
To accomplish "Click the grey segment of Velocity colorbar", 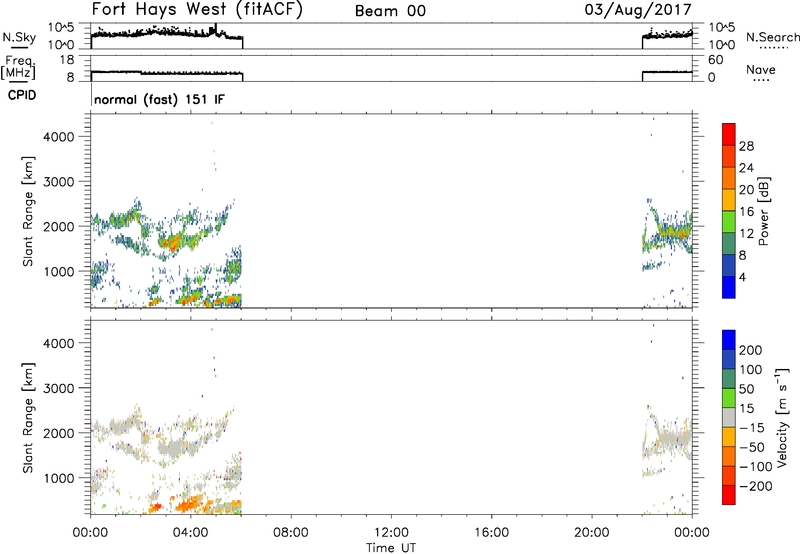I will click(x=729, y=418).
